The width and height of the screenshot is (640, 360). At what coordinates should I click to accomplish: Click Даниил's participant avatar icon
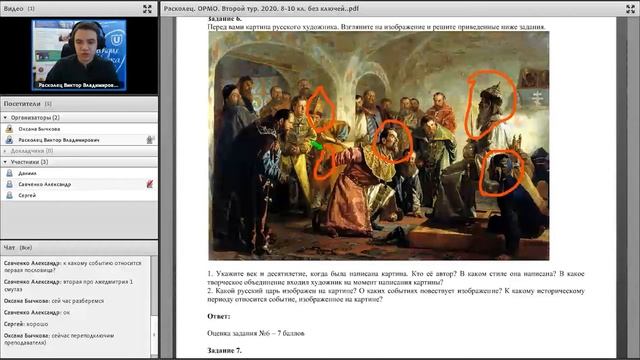(x=9, y=173)
